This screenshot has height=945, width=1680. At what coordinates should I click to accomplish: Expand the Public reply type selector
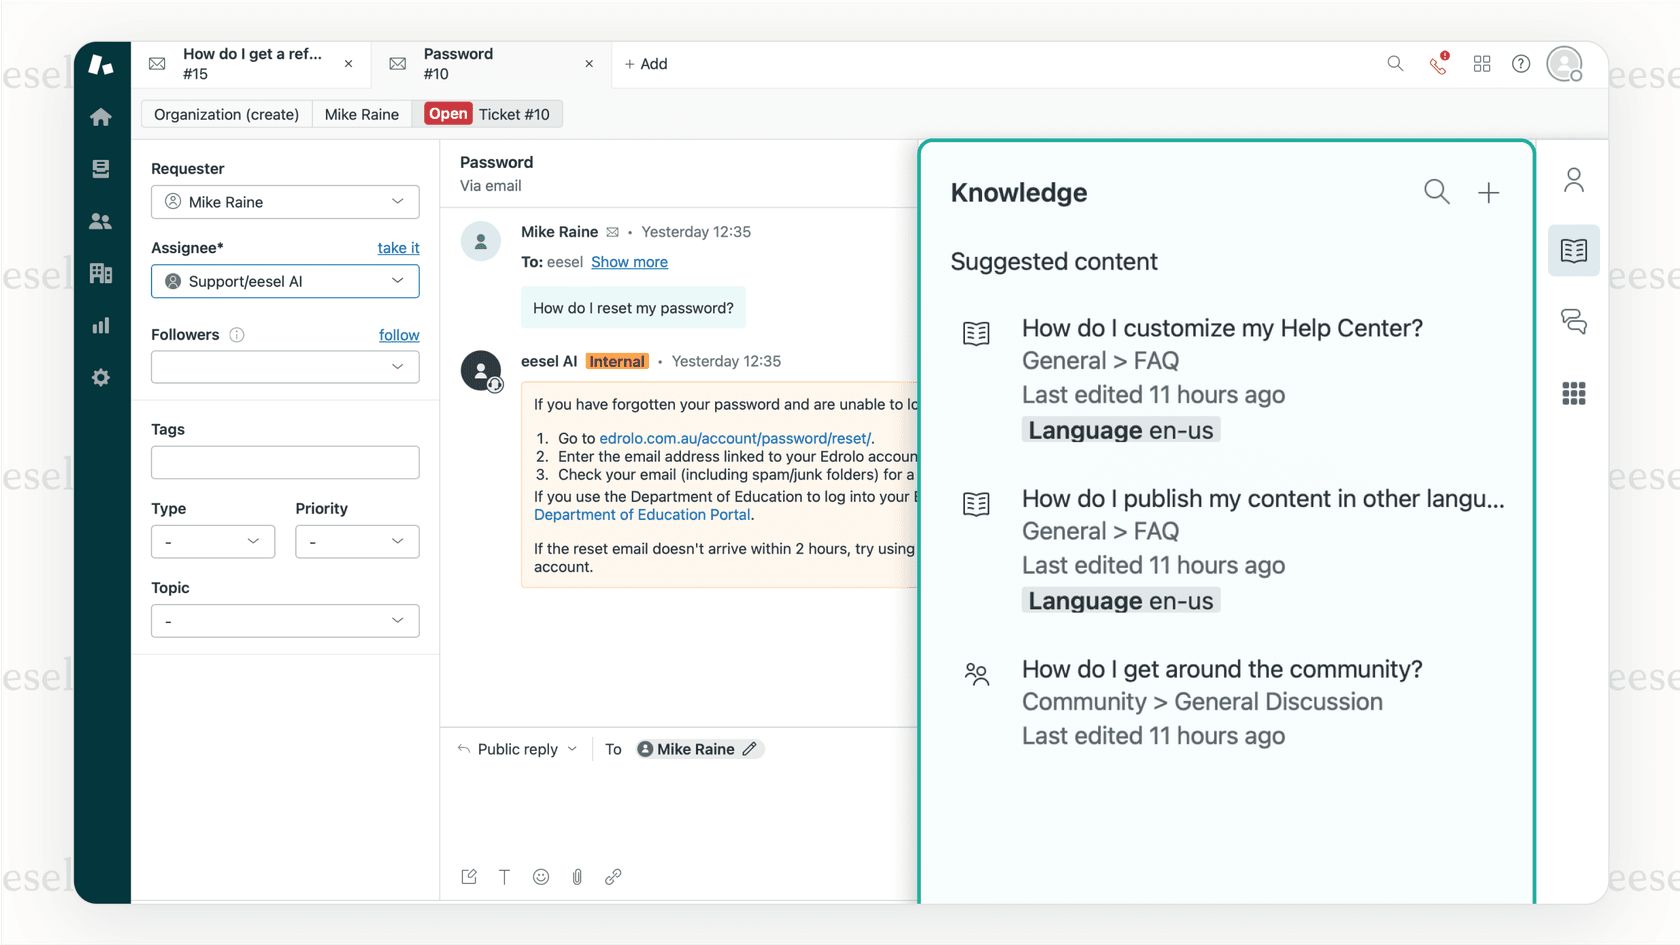(x=516, y=748)
